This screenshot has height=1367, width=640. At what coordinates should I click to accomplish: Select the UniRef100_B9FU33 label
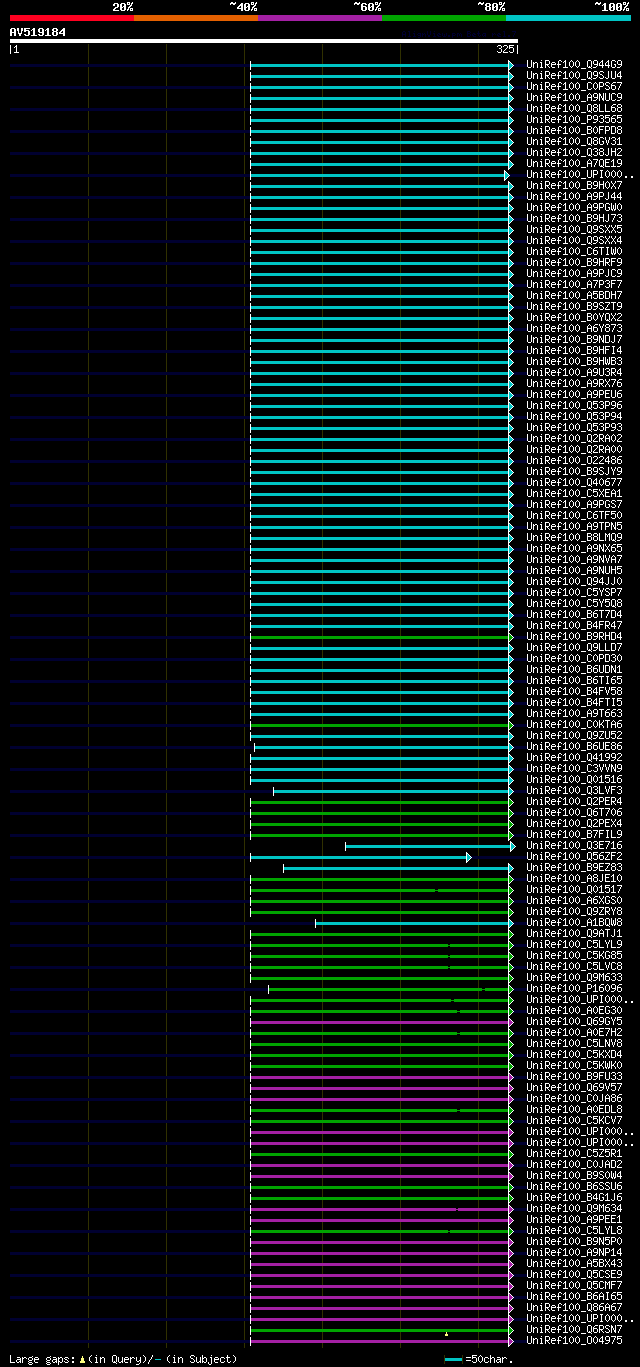pos(574,1076)
